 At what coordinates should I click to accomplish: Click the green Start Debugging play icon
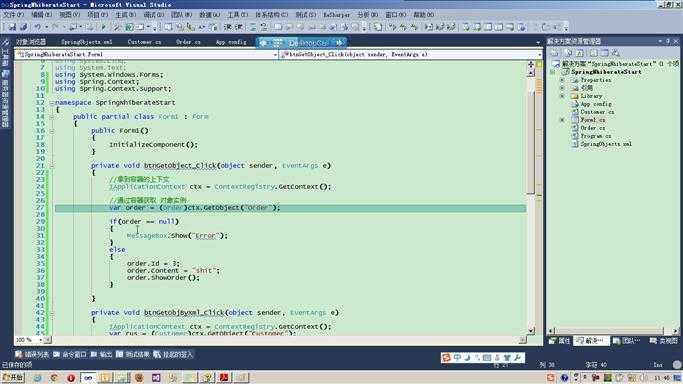pos(103,27)
